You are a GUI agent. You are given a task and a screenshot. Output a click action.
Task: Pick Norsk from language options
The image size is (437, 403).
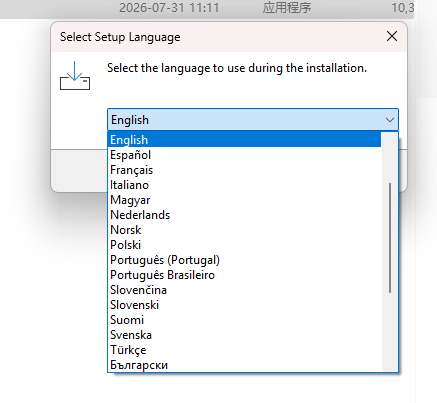(244, 230)
